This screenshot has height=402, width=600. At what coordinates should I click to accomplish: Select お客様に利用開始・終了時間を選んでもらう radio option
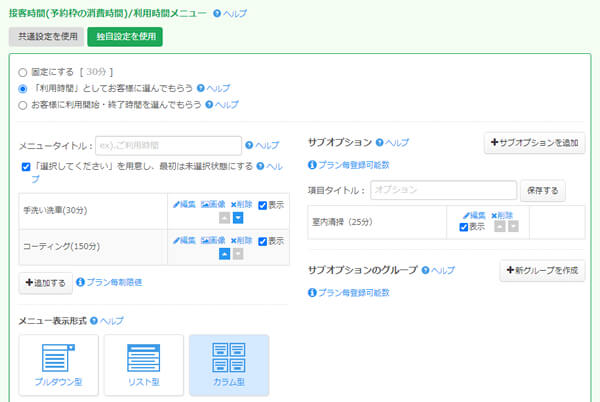click(x=23, y=104)
